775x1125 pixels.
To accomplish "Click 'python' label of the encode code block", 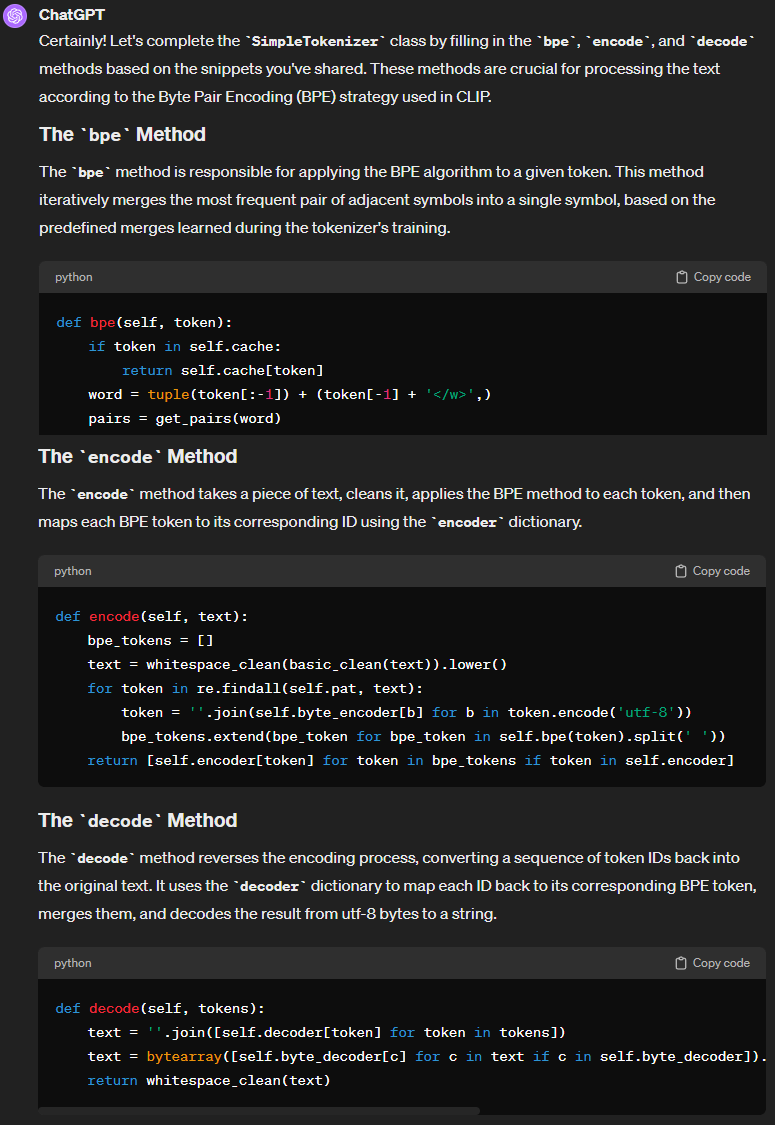I will [x=73, y=571].
